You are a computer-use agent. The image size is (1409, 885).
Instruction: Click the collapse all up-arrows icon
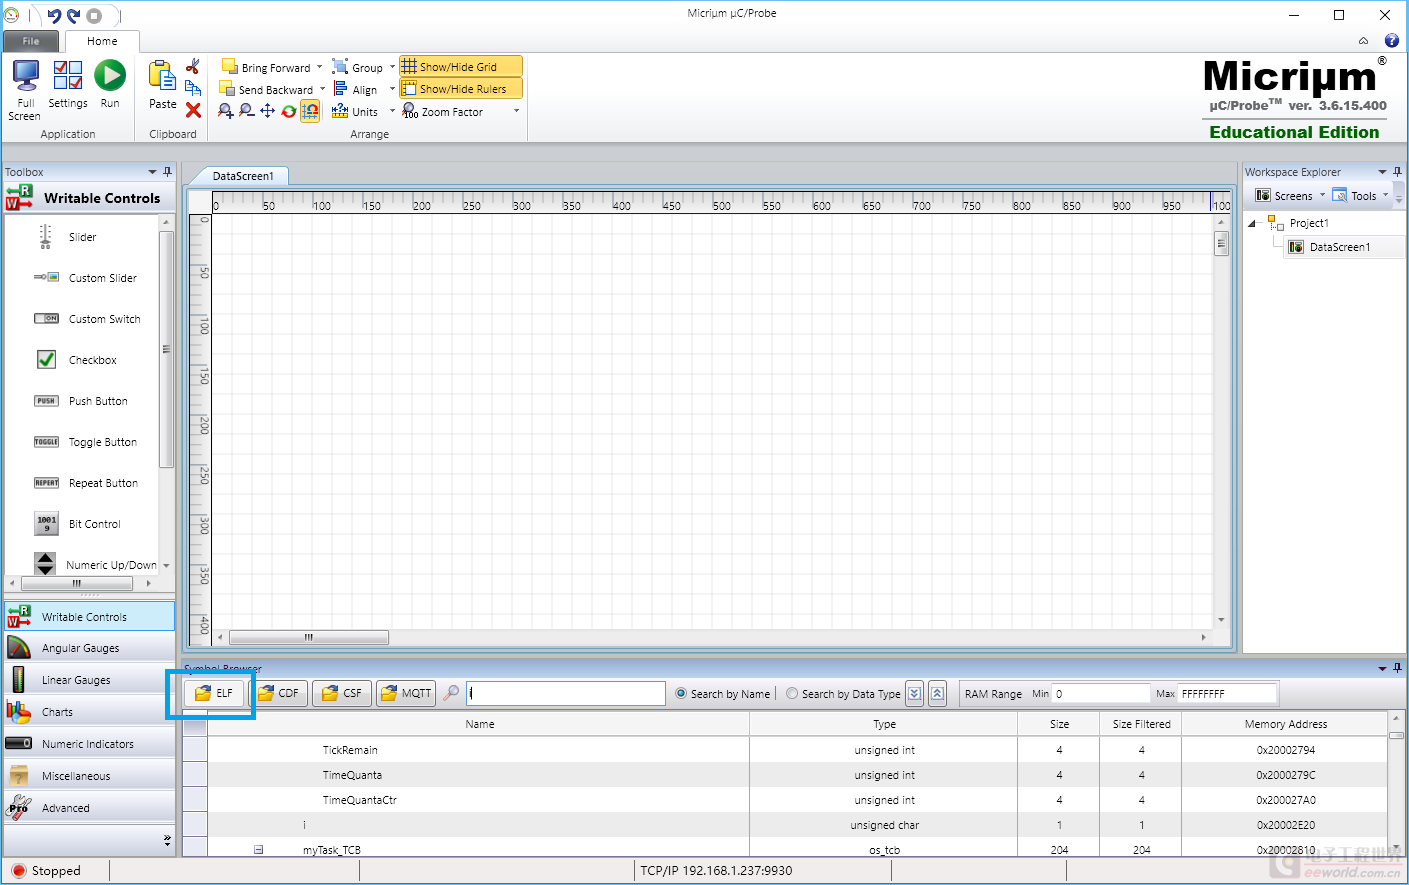pyautogui.click(x=937, y=693)
